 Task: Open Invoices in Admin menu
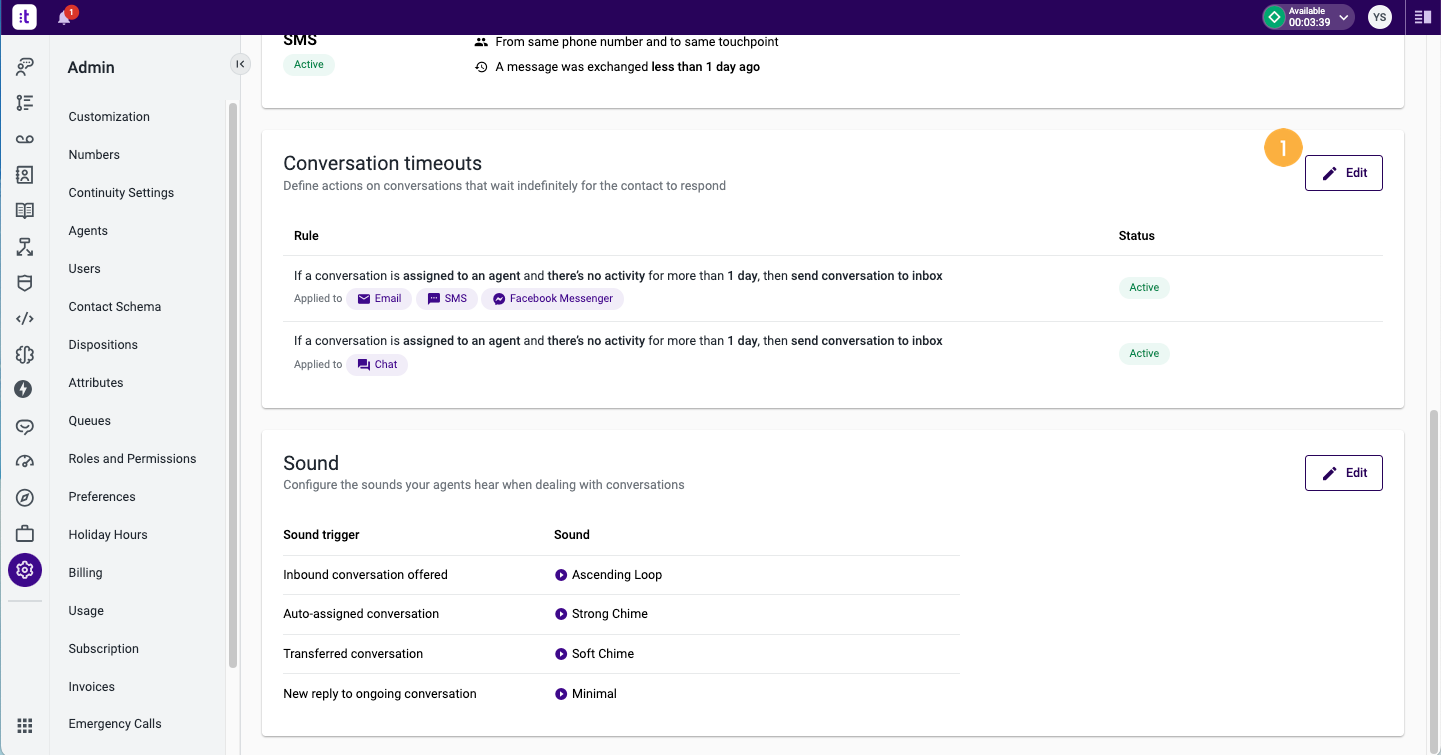click(x=92, y=687)
